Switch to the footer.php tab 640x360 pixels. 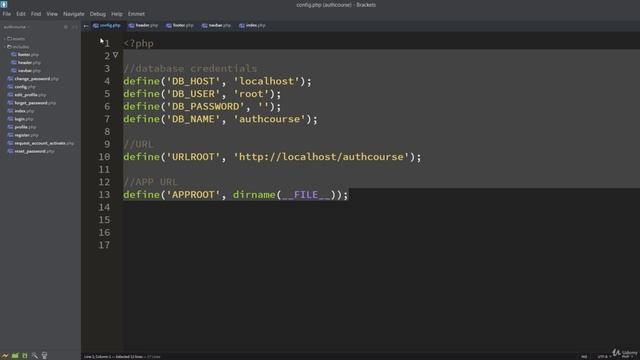pos(180,25)
